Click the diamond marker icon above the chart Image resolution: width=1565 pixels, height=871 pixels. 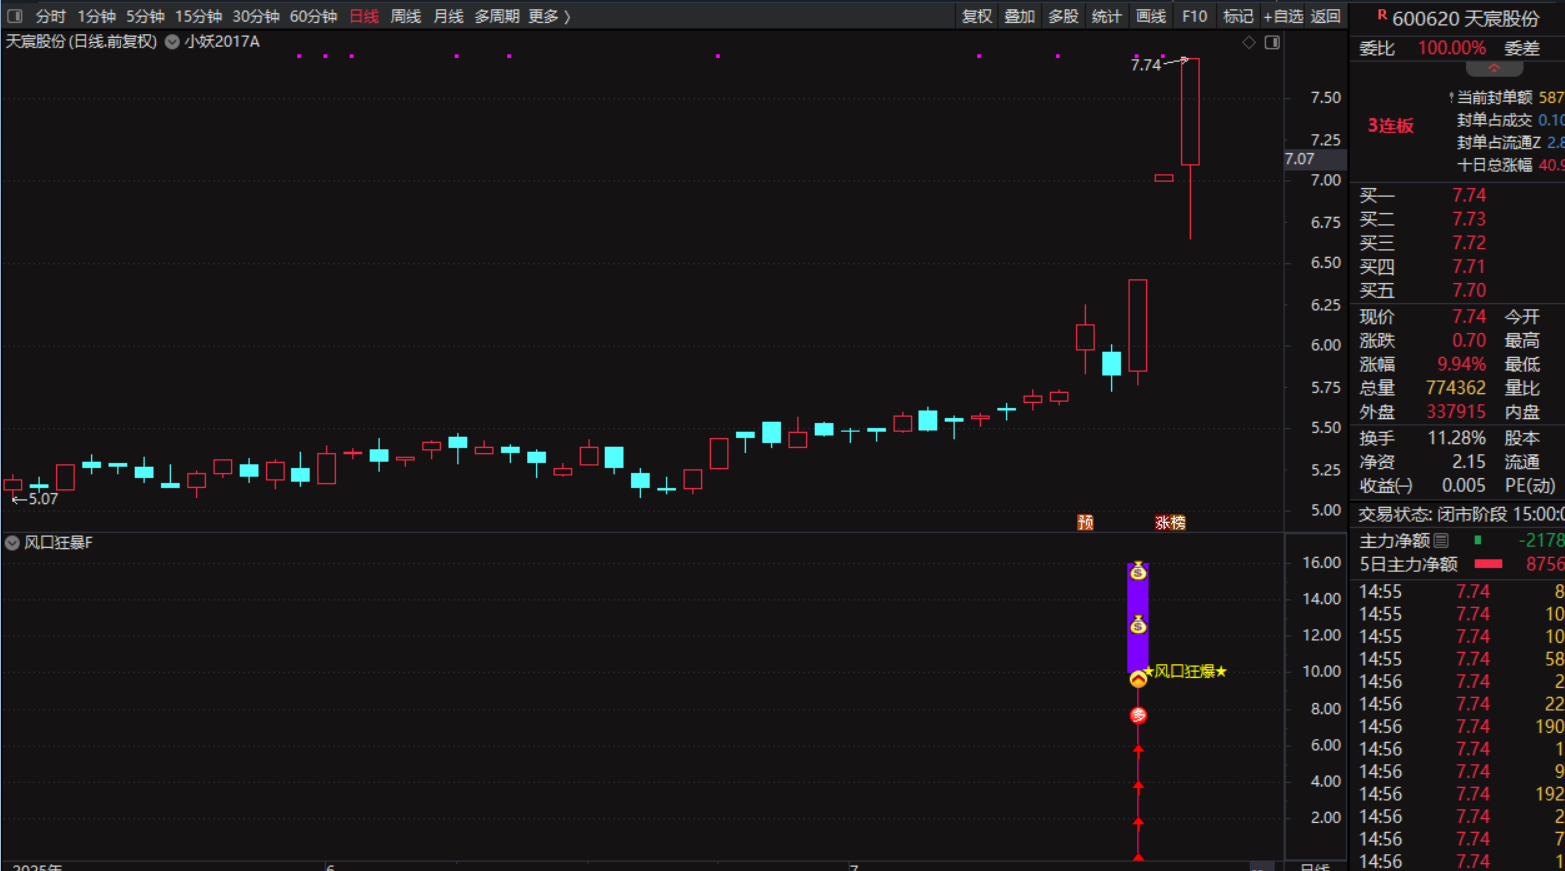pos(1248,42)
